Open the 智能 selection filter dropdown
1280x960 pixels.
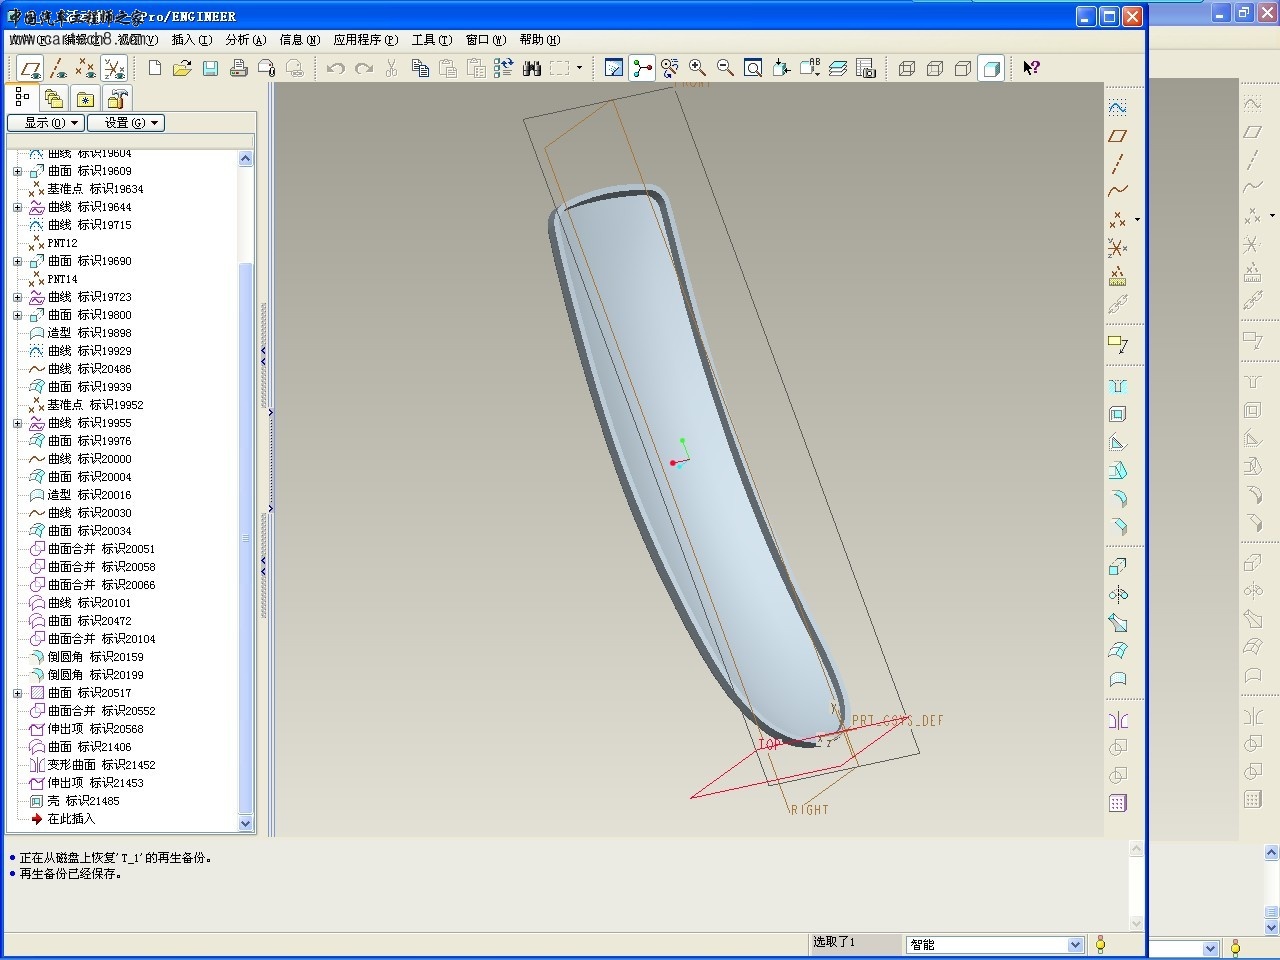tap(1075, 945)
